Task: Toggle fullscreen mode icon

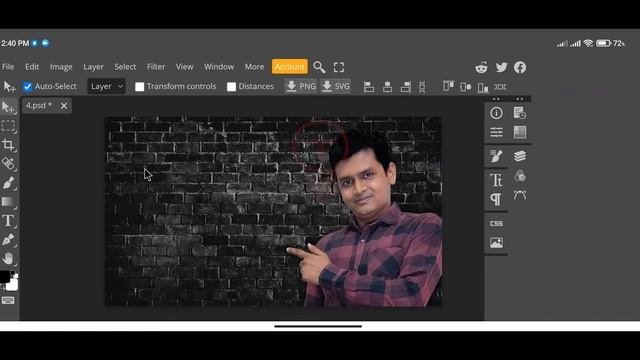Action: point(339,67)
